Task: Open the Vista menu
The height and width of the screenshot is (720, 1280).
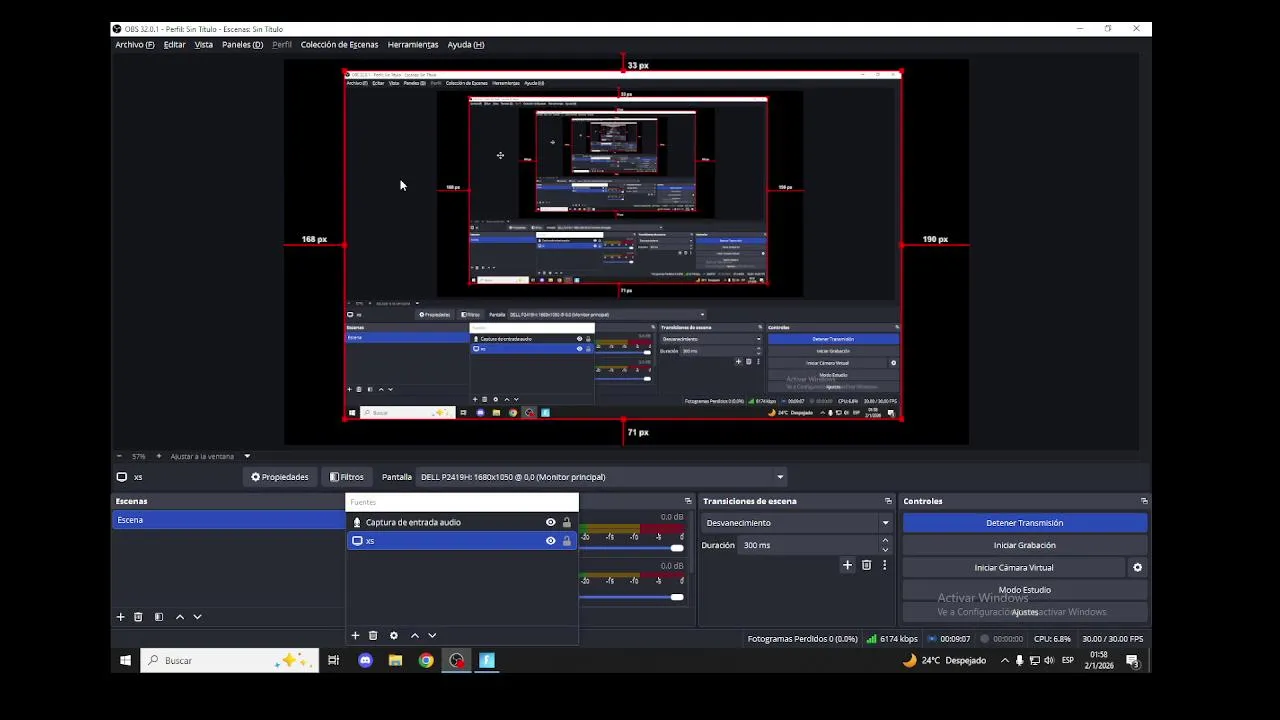Action: pyautogui.click(x=204, y=44)
